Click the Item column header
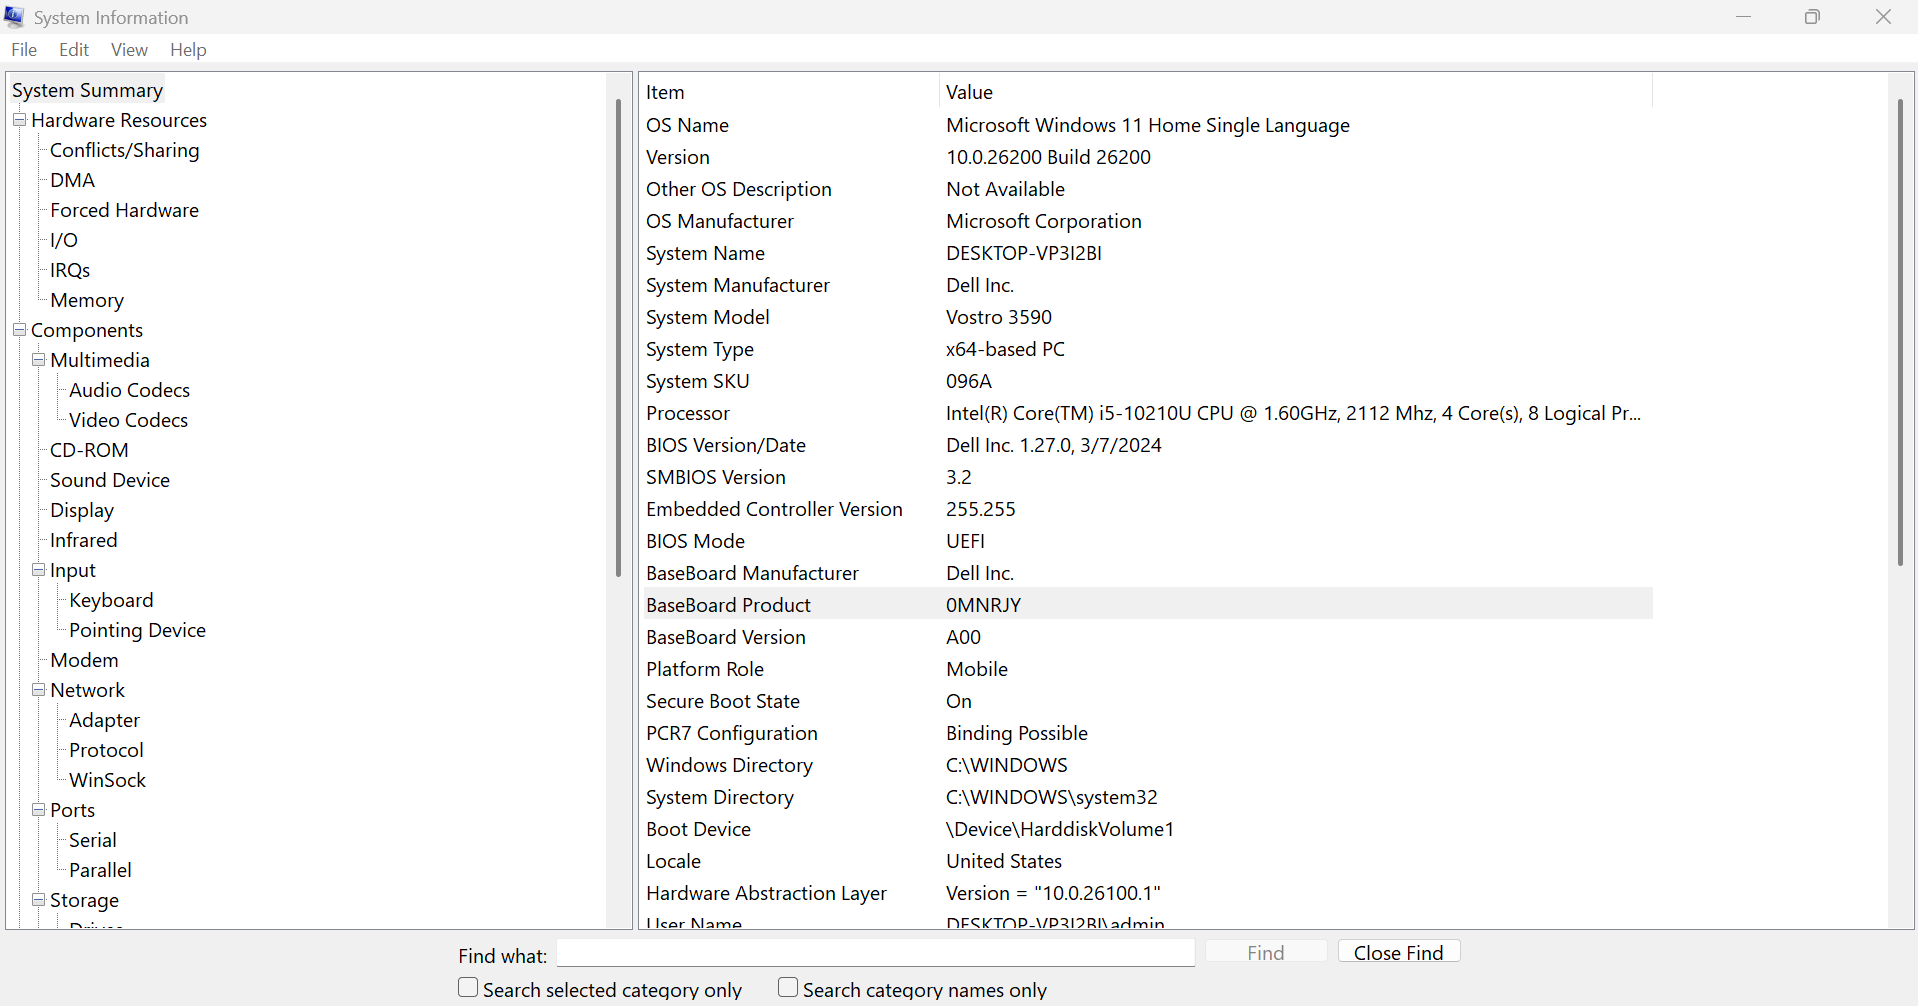Image resolution: width=1918 pixels, height=1006 pixels. point(790,92)
